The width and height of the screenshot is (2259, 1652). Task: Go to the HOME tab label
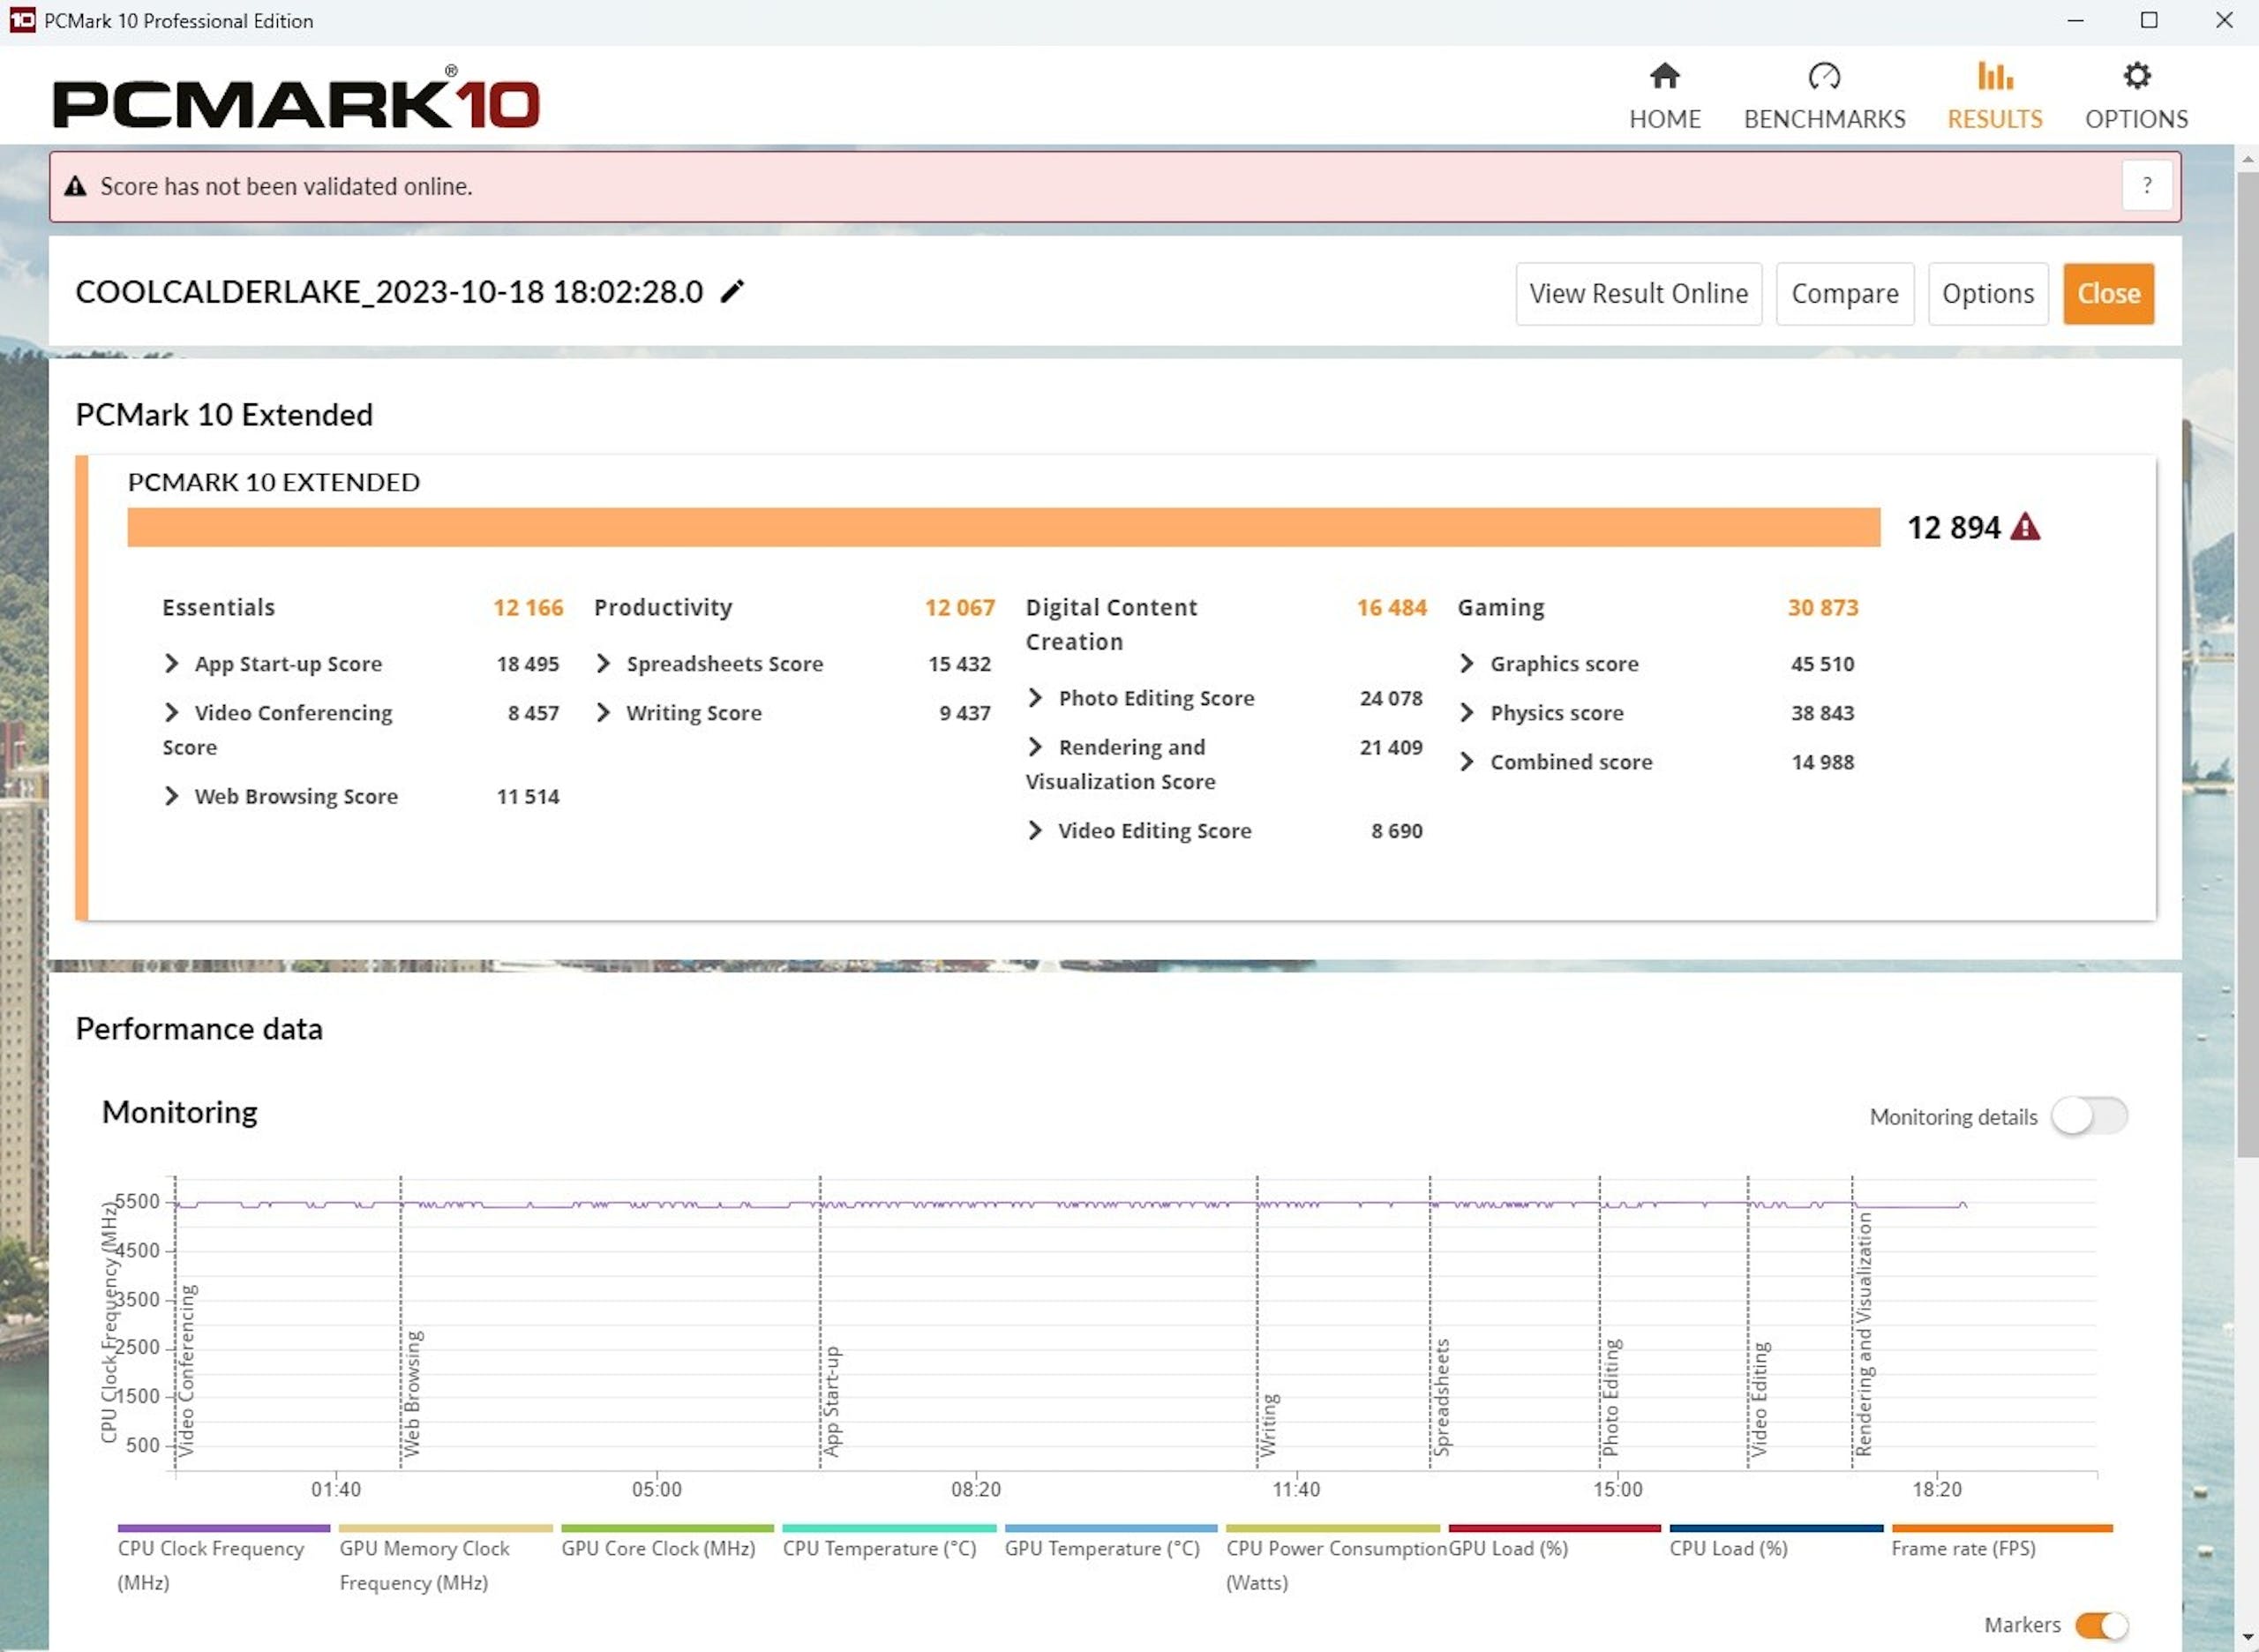[1664, 119]
